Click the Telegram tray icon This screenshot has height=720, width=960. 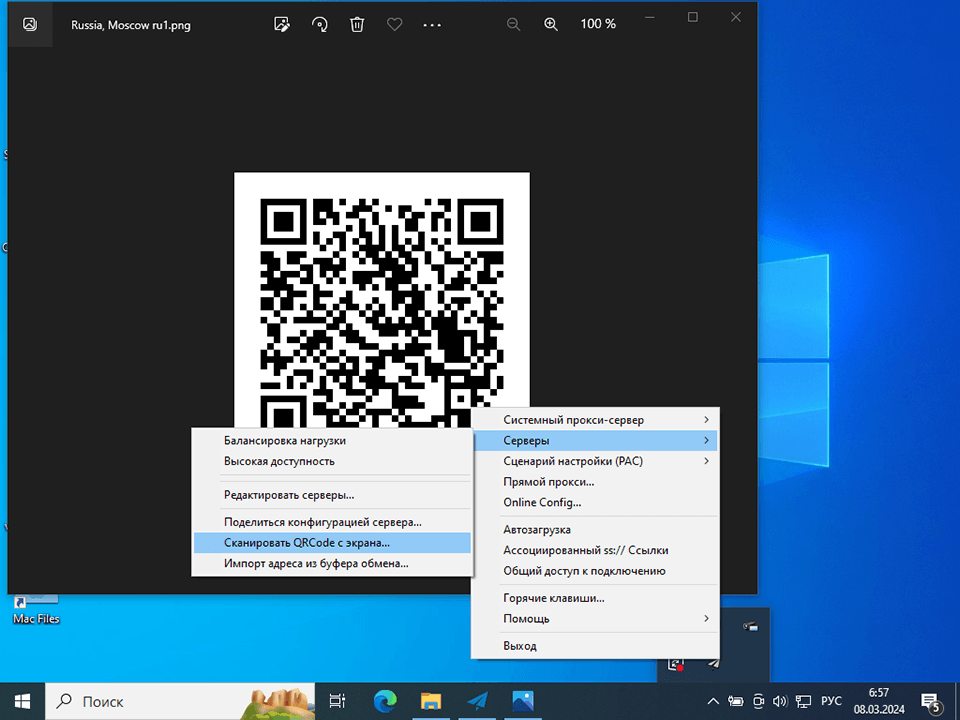pyautogui.click(x=713, y=664)
